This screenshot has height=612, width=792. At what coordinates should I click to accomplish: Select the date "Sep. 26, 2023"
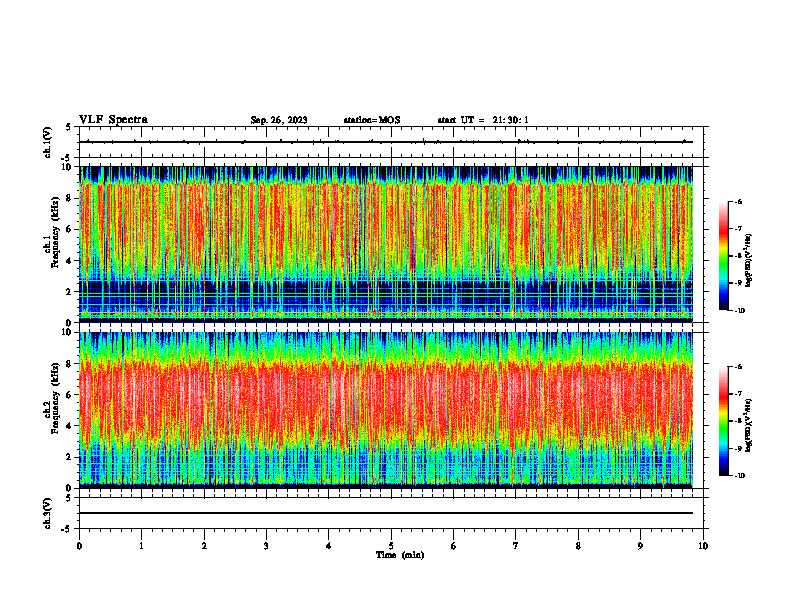(279, 120)
